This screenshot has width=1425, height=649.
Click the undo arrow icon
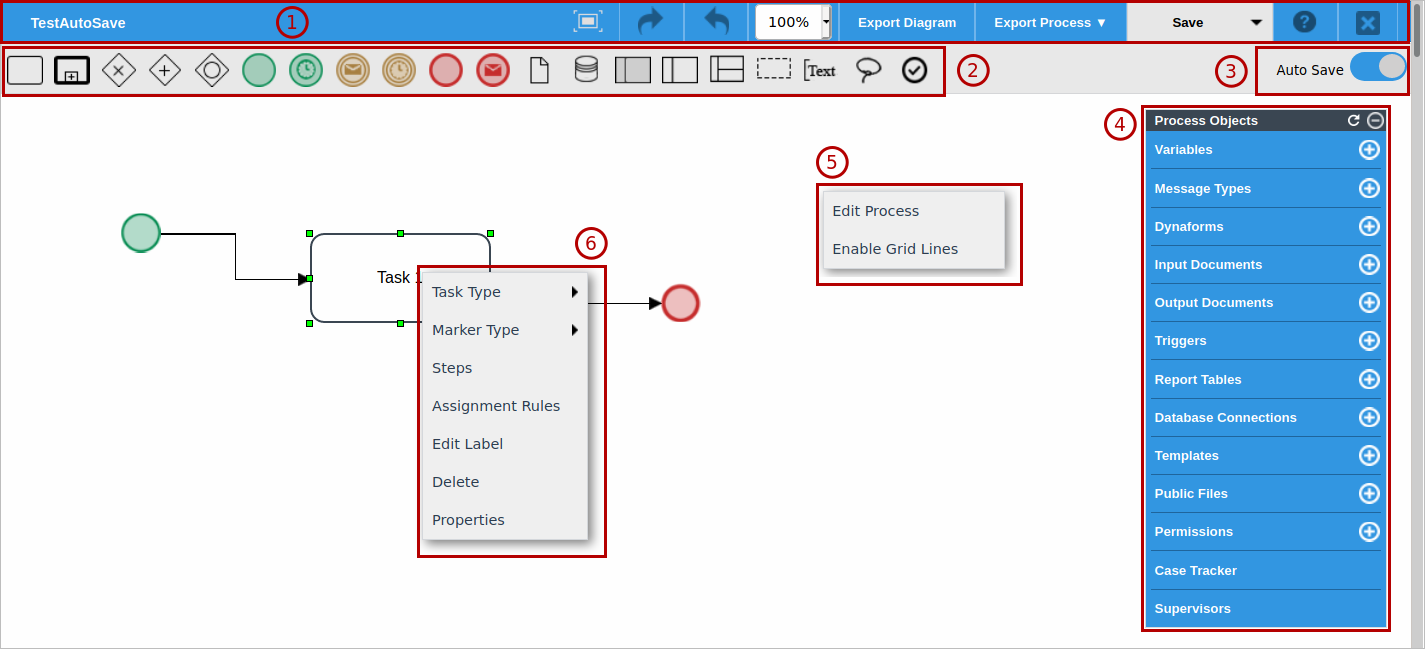coord(716,22)
